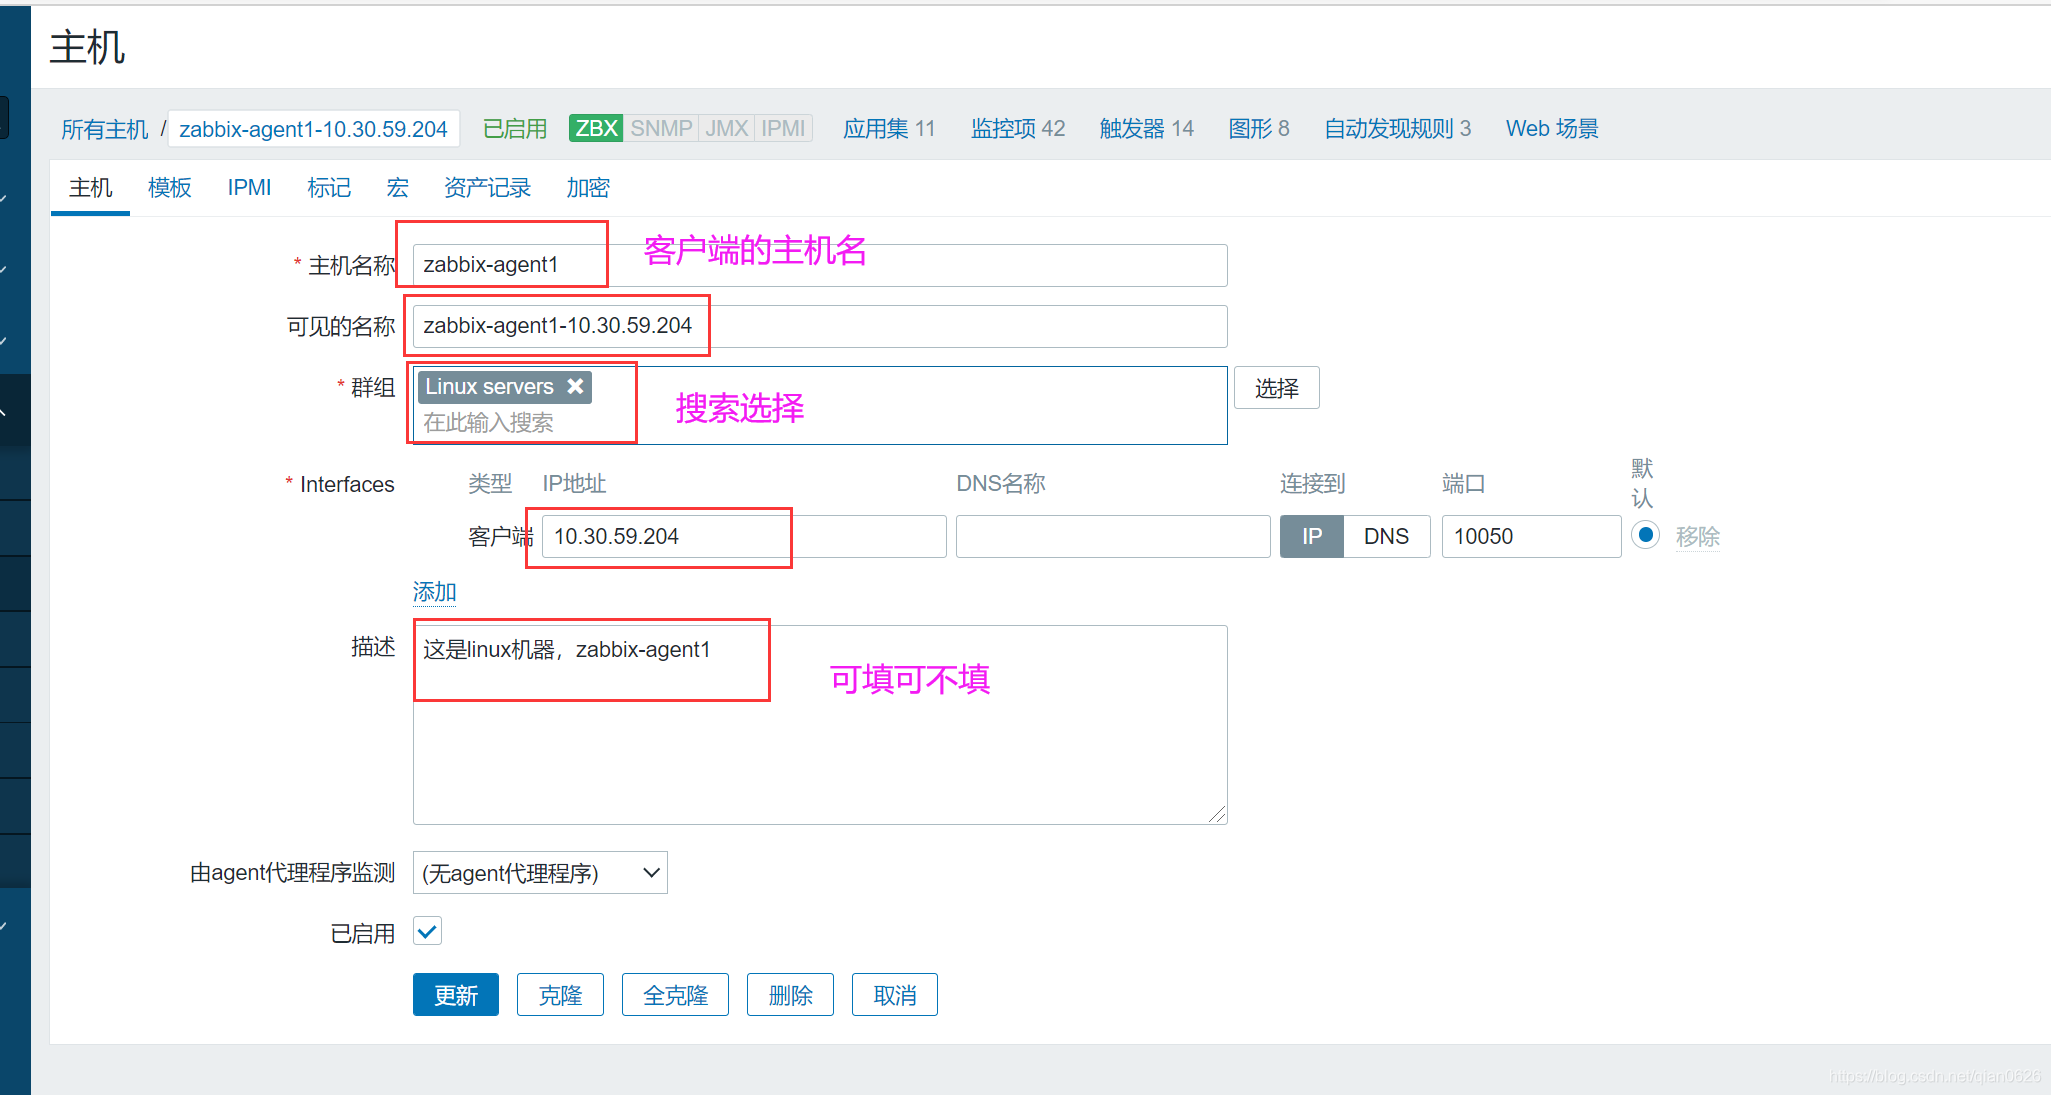The height and width of the screenshot is (1095, 2051).
Task: Switch connect-to mode to IP
Action: (x=1312, y=536)
